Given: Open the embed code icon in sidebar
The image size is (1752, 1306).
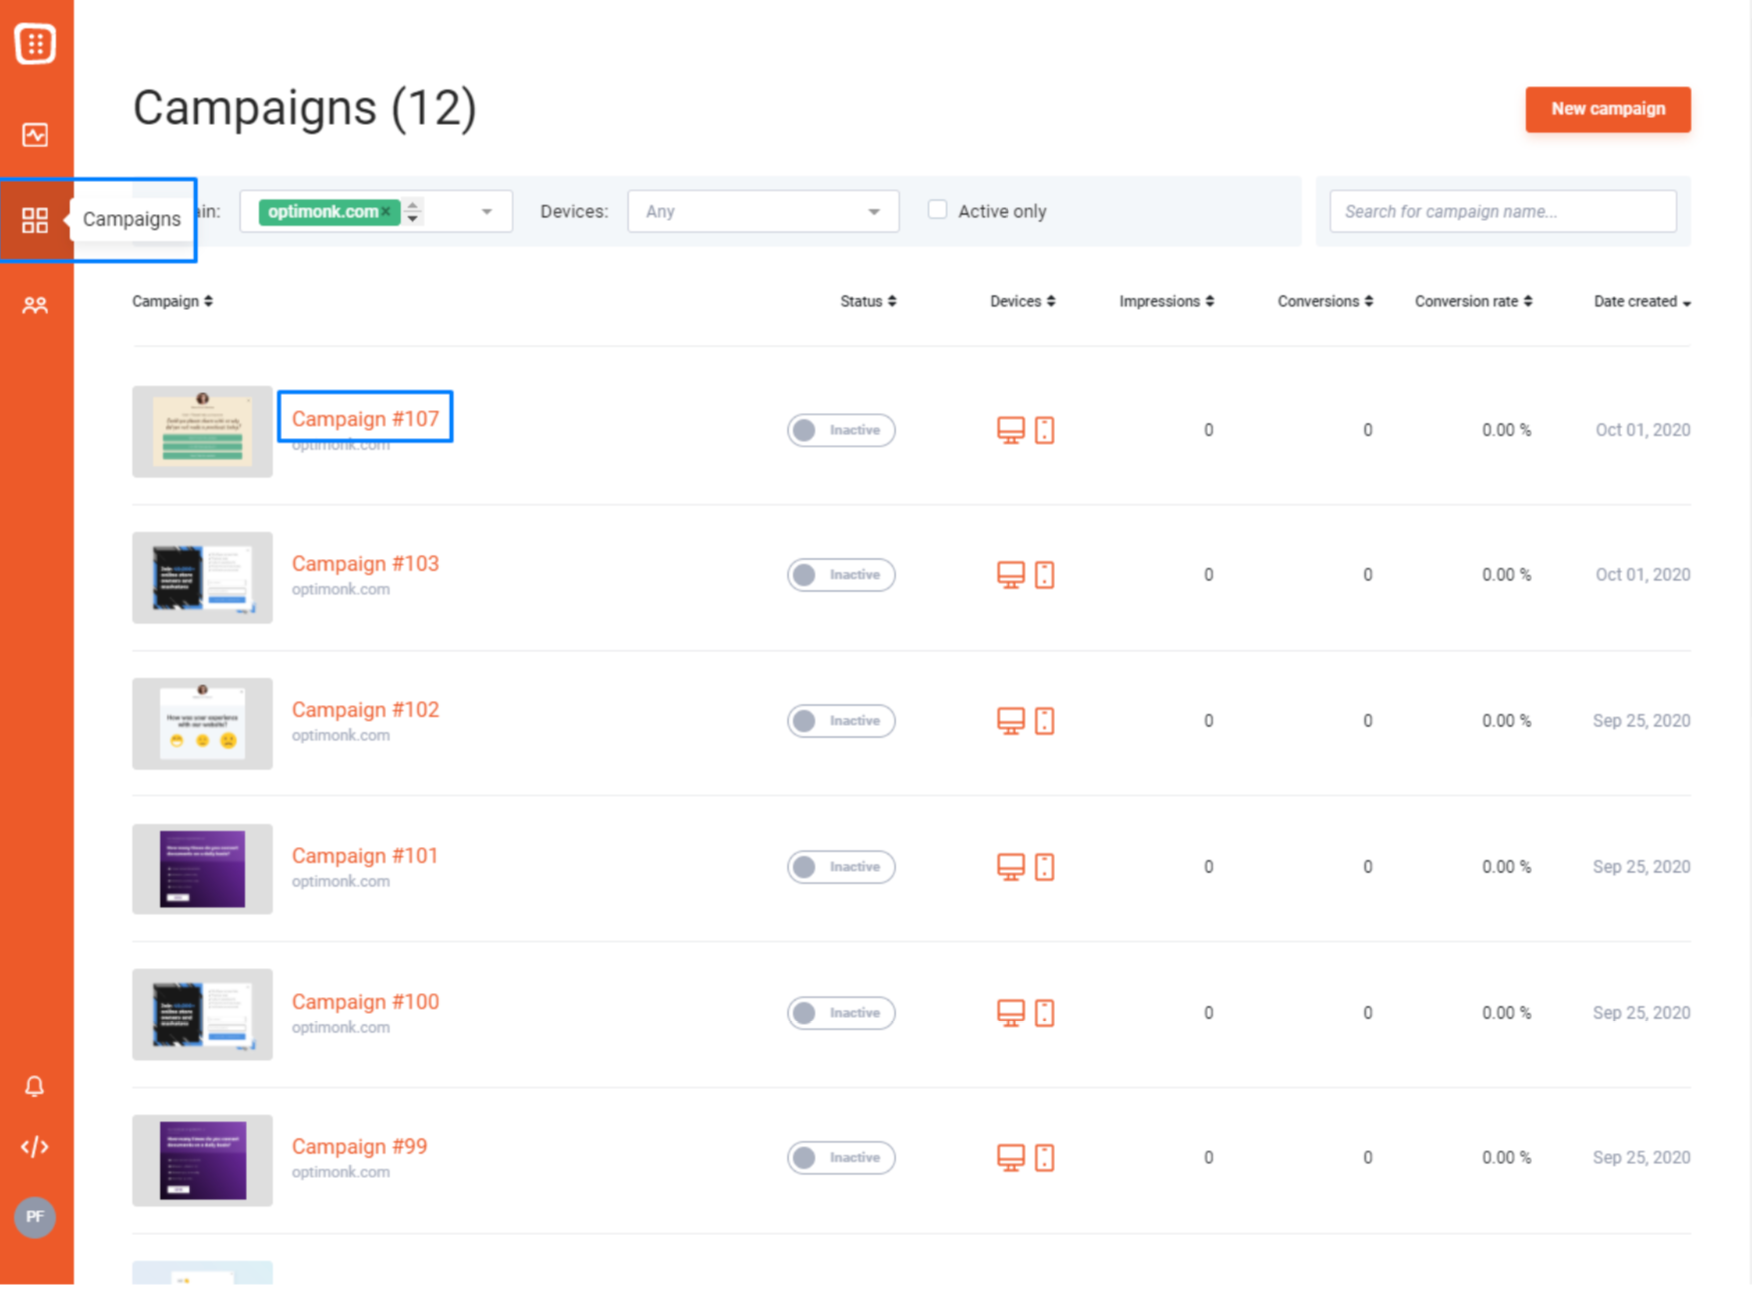Looking at the screenshot, I should tap(35, 1147).
